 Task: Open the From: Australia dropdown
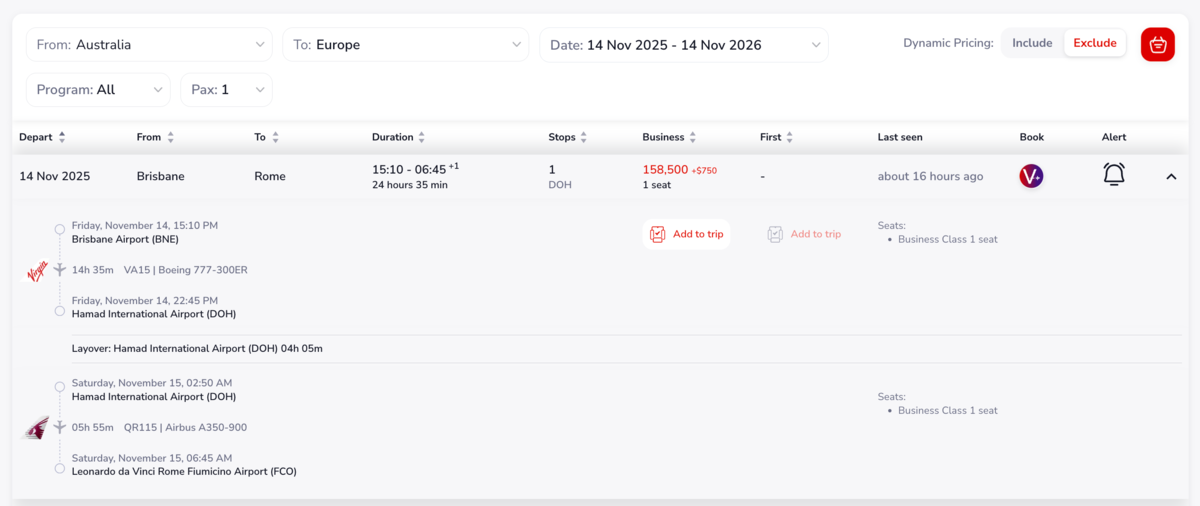point(149,45)
